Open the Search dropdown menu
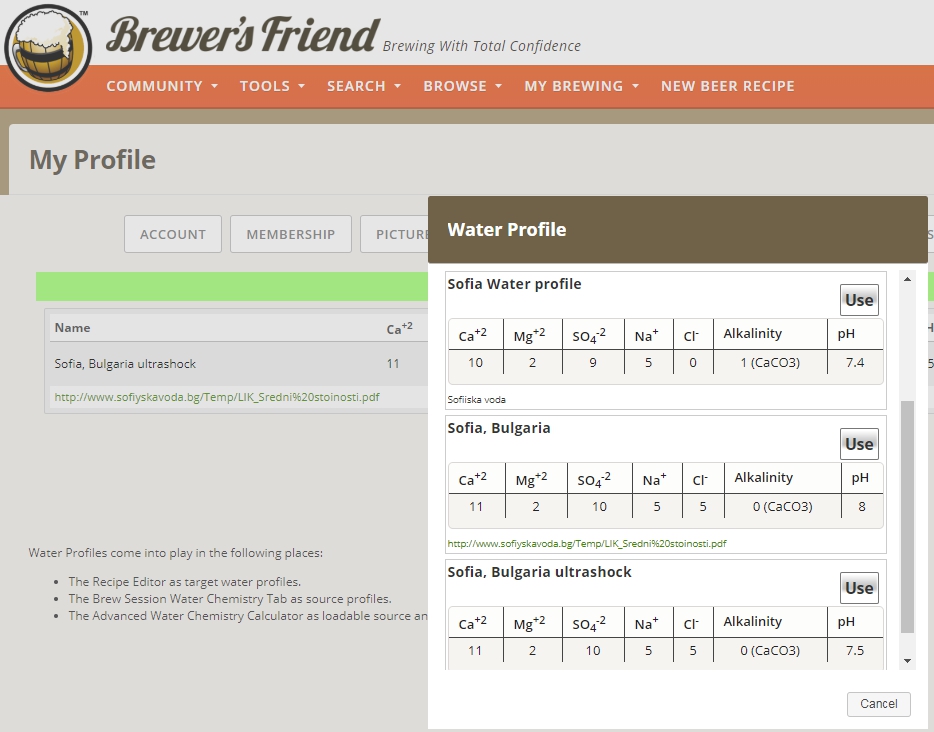The image size is (934, 732). tap(364, 86)
